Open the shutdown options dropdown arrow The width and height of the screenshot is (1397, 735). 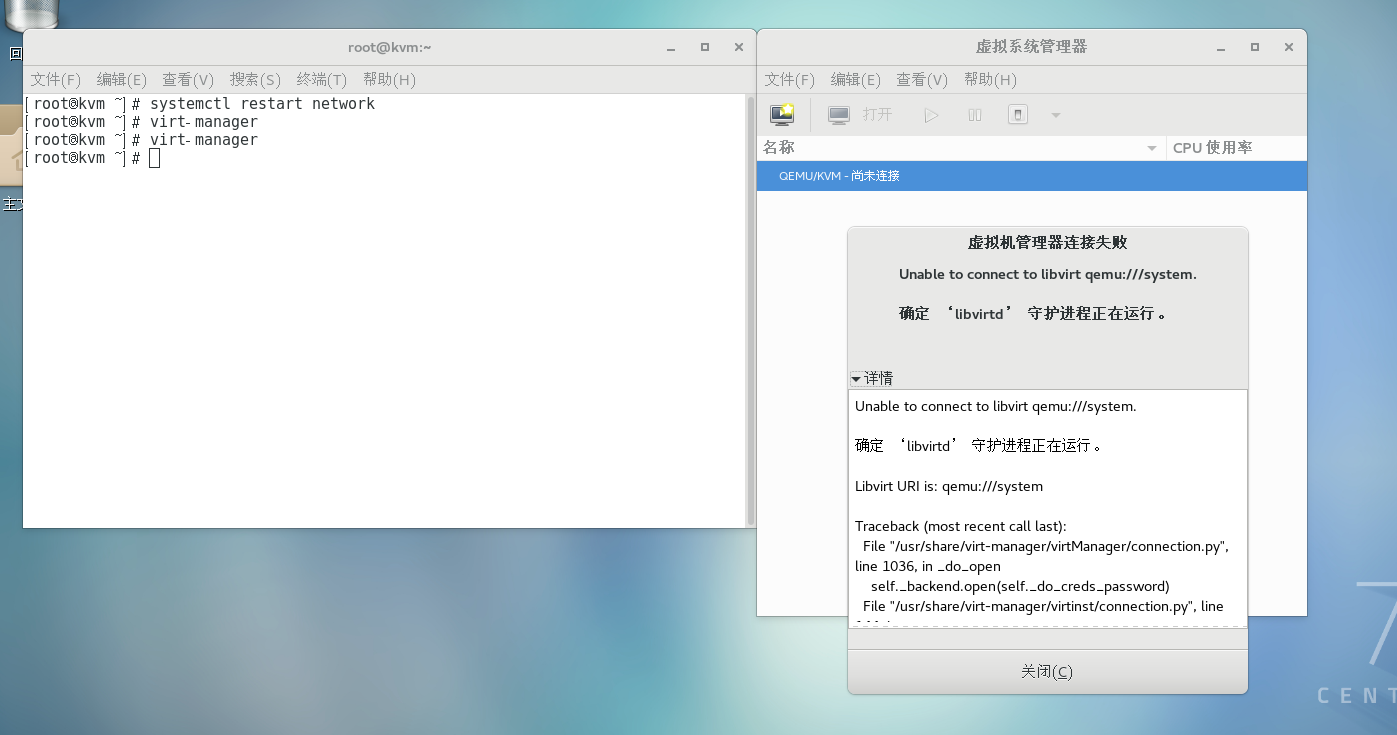tap(1056, 114)
